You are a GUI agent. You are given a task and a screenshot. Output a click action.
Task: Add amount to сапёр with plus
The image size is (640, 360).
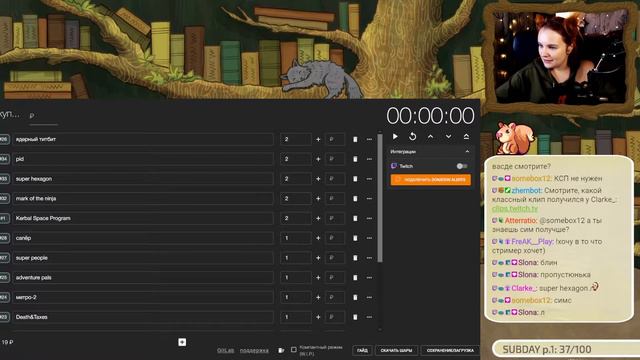tap(318, 238)
